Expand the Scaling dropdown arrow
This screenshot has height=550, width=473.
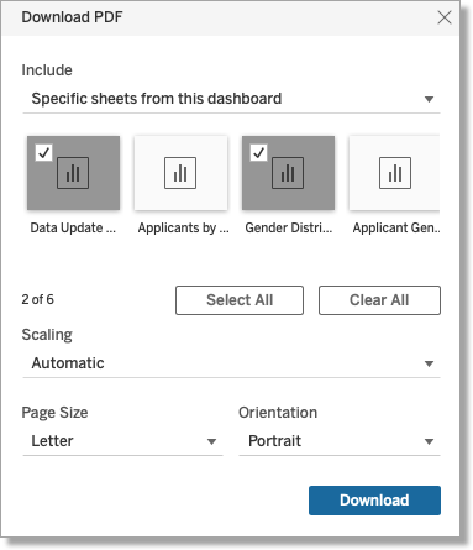[x=429, y=364]
